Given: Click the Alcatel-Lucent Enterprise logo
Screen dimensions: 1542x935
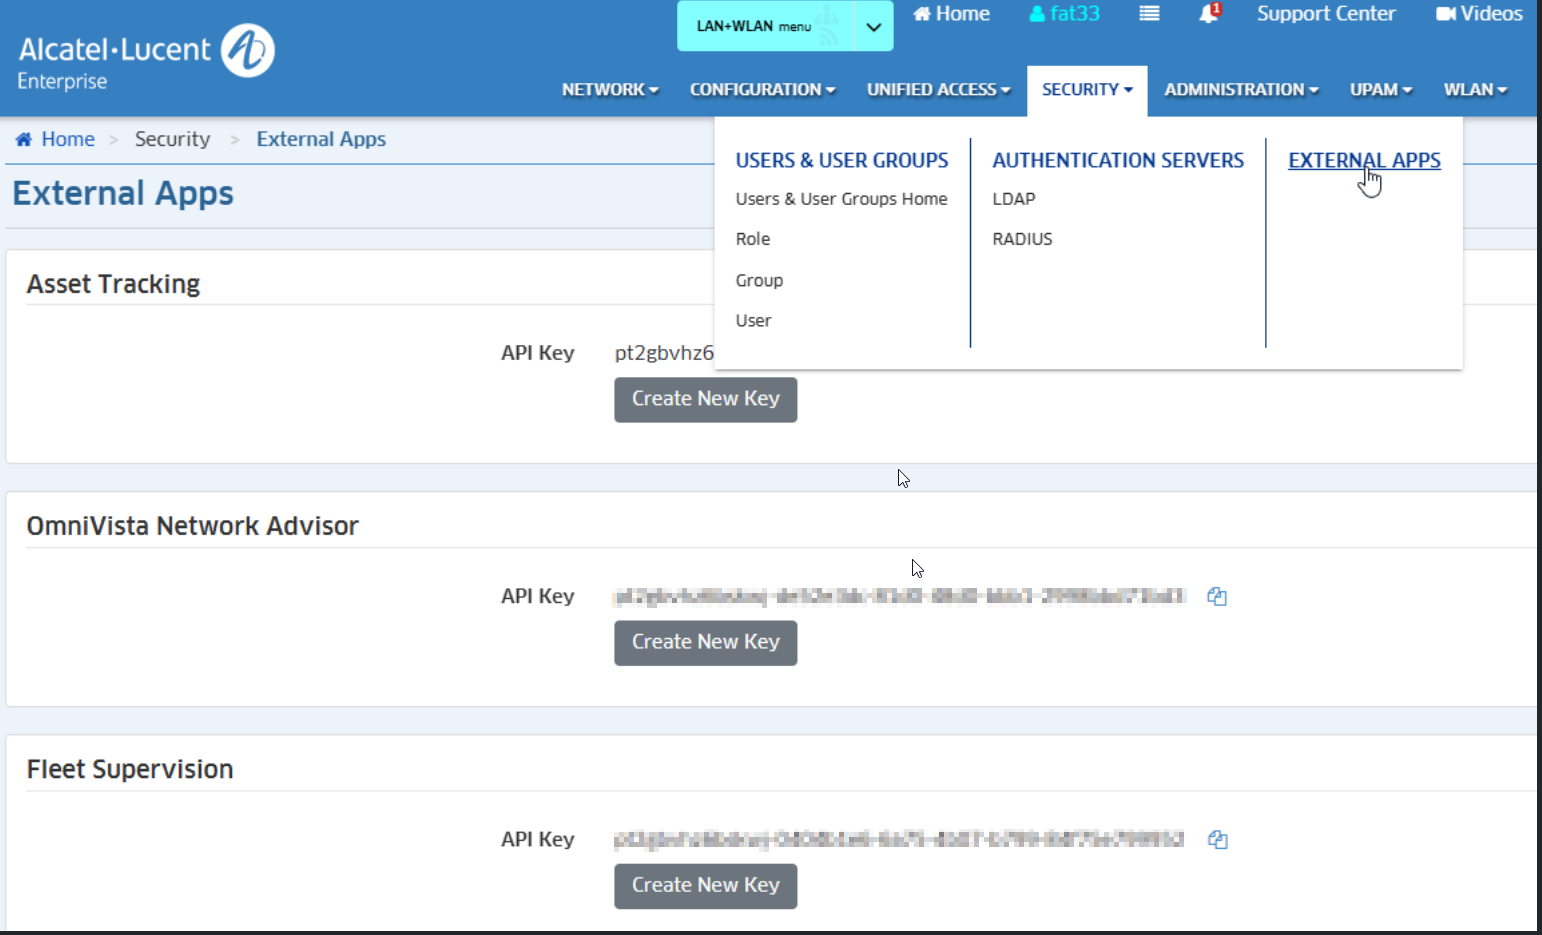Looking at the screenshot, I should click(146, 56).
